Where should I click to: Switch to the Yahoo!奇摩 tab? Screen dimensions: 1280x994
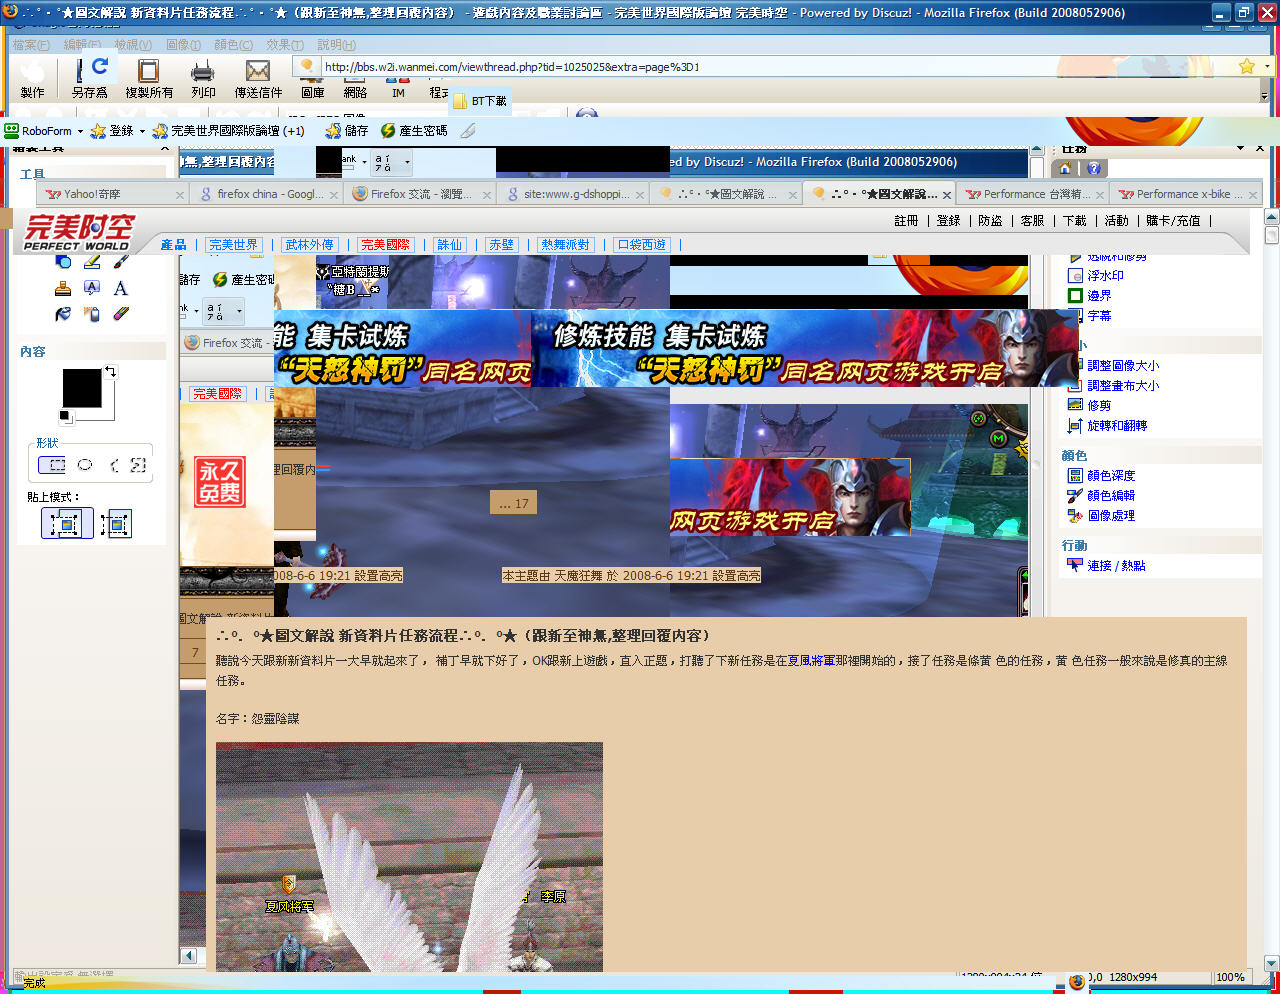coord(92,194)
